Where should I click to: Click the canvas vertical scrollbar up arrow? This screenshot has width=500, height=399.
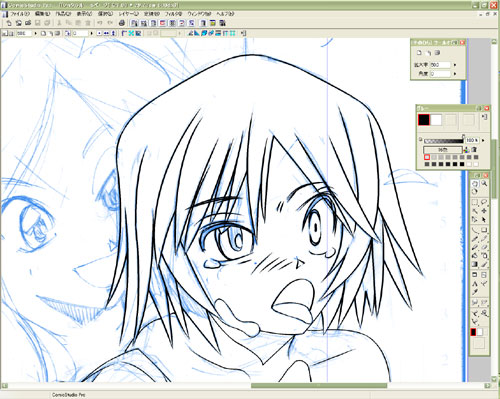coord(494,41)
